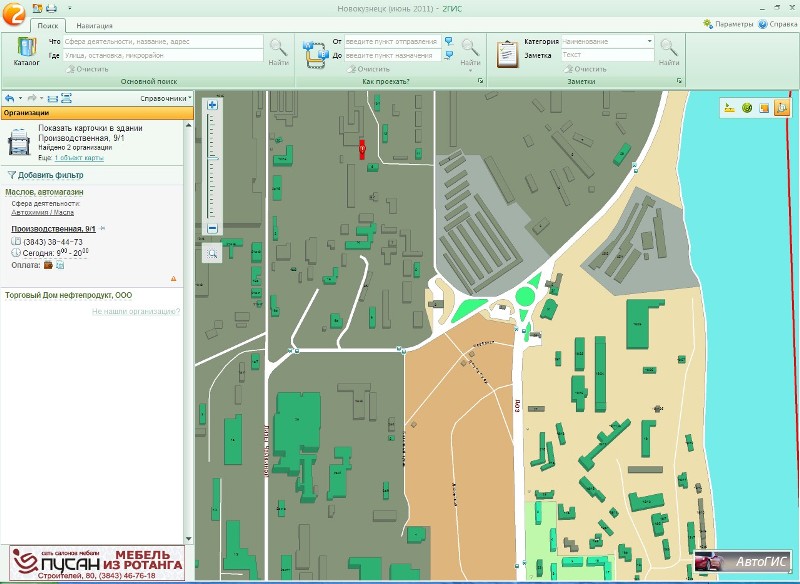Zoom out with the map minus button
The image size is (800, 584).
click(212, 228)
